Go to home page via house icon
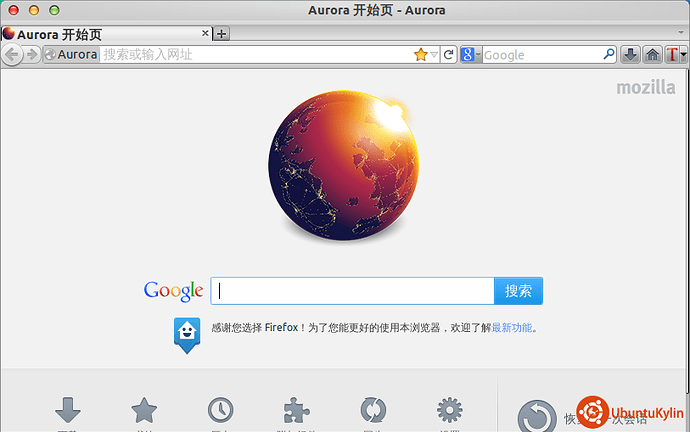This screenshot has height=432, width=690. click(x=652, y=55)
